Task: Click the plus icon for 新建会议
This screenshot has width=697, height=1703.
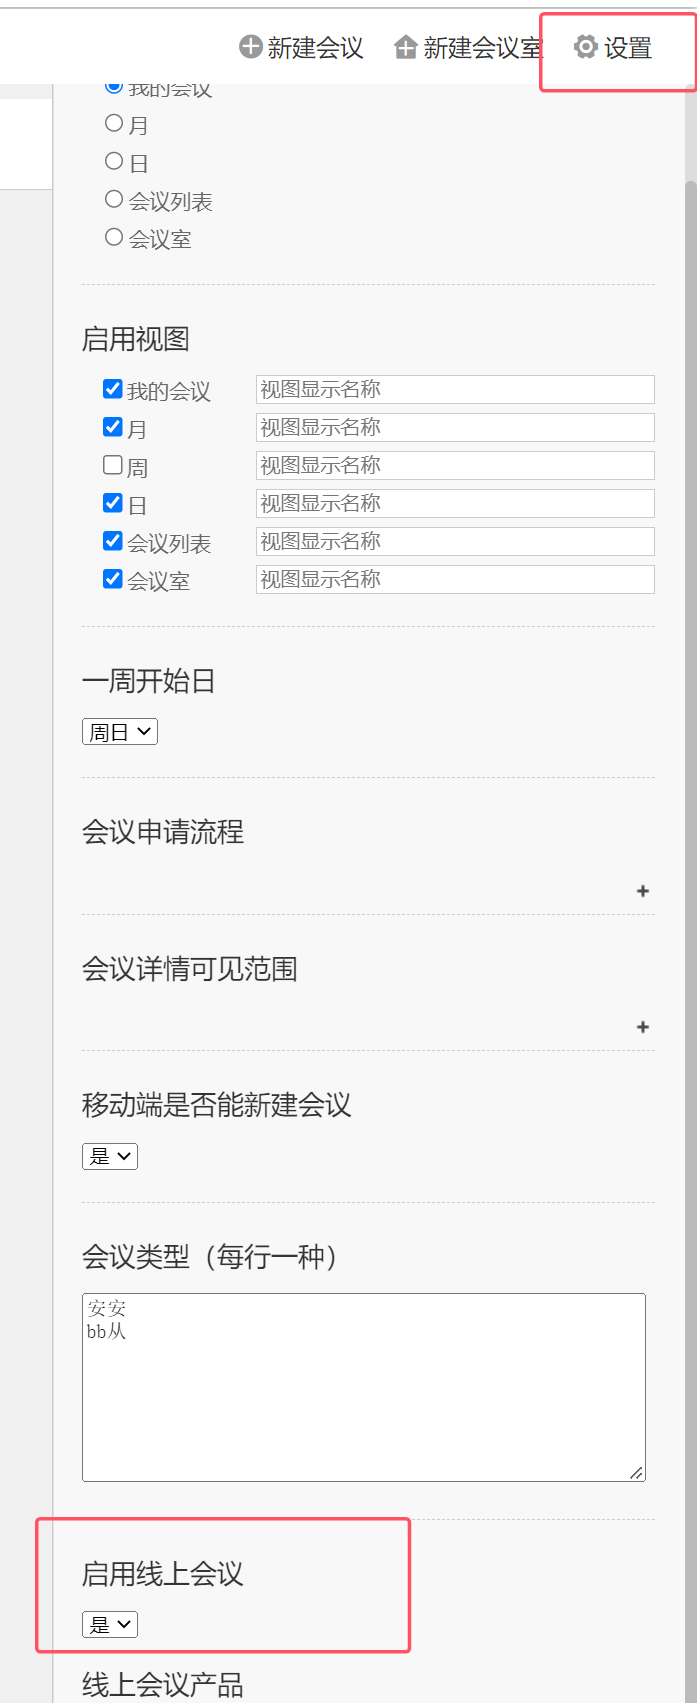Action: point(250,47)
